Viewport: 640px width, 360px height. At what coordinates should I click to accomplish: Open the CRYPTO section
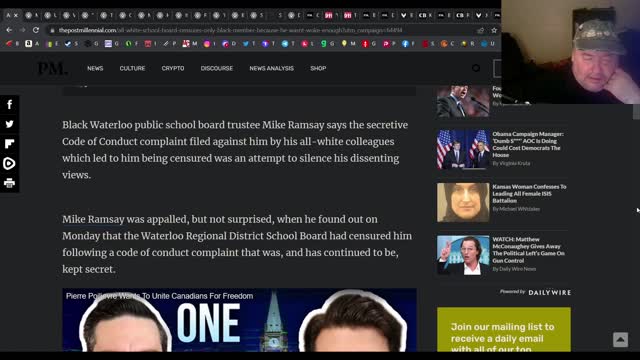click(173, 68)
